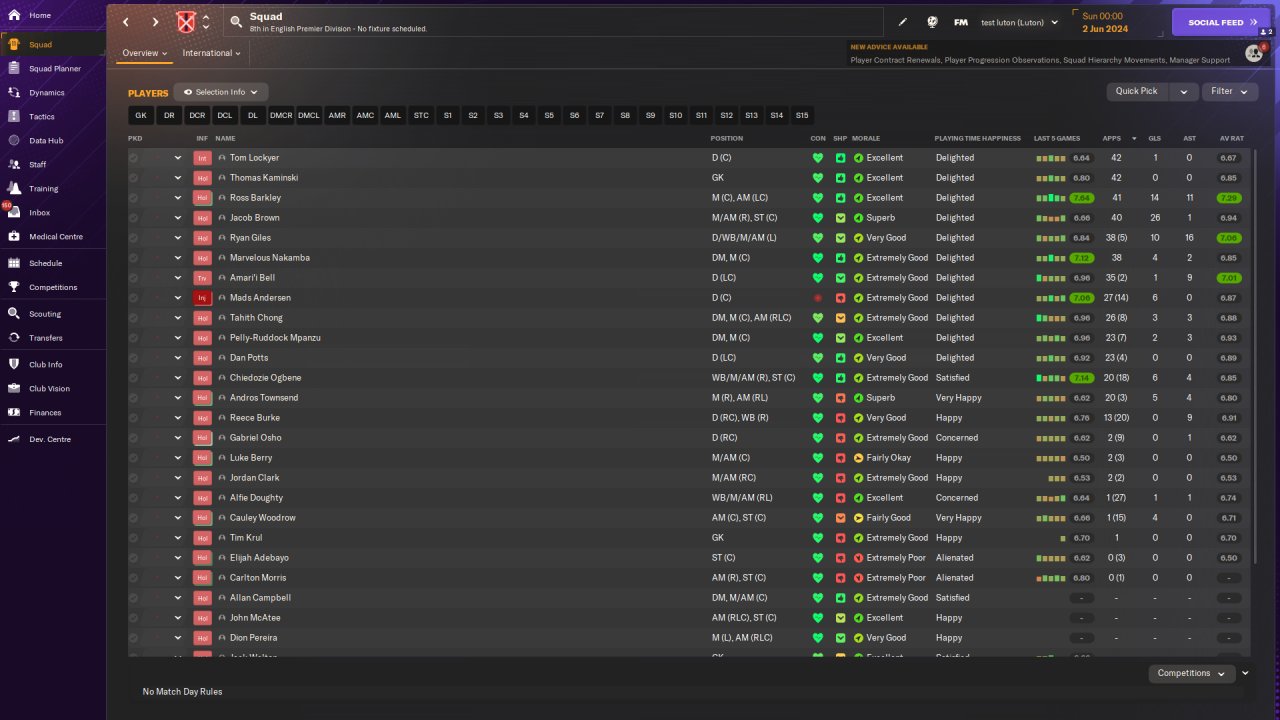Image resolution: width=1280 pixels, height=720 pixels.
Task: Click the football world icon in header
Action: pos(932,22)
